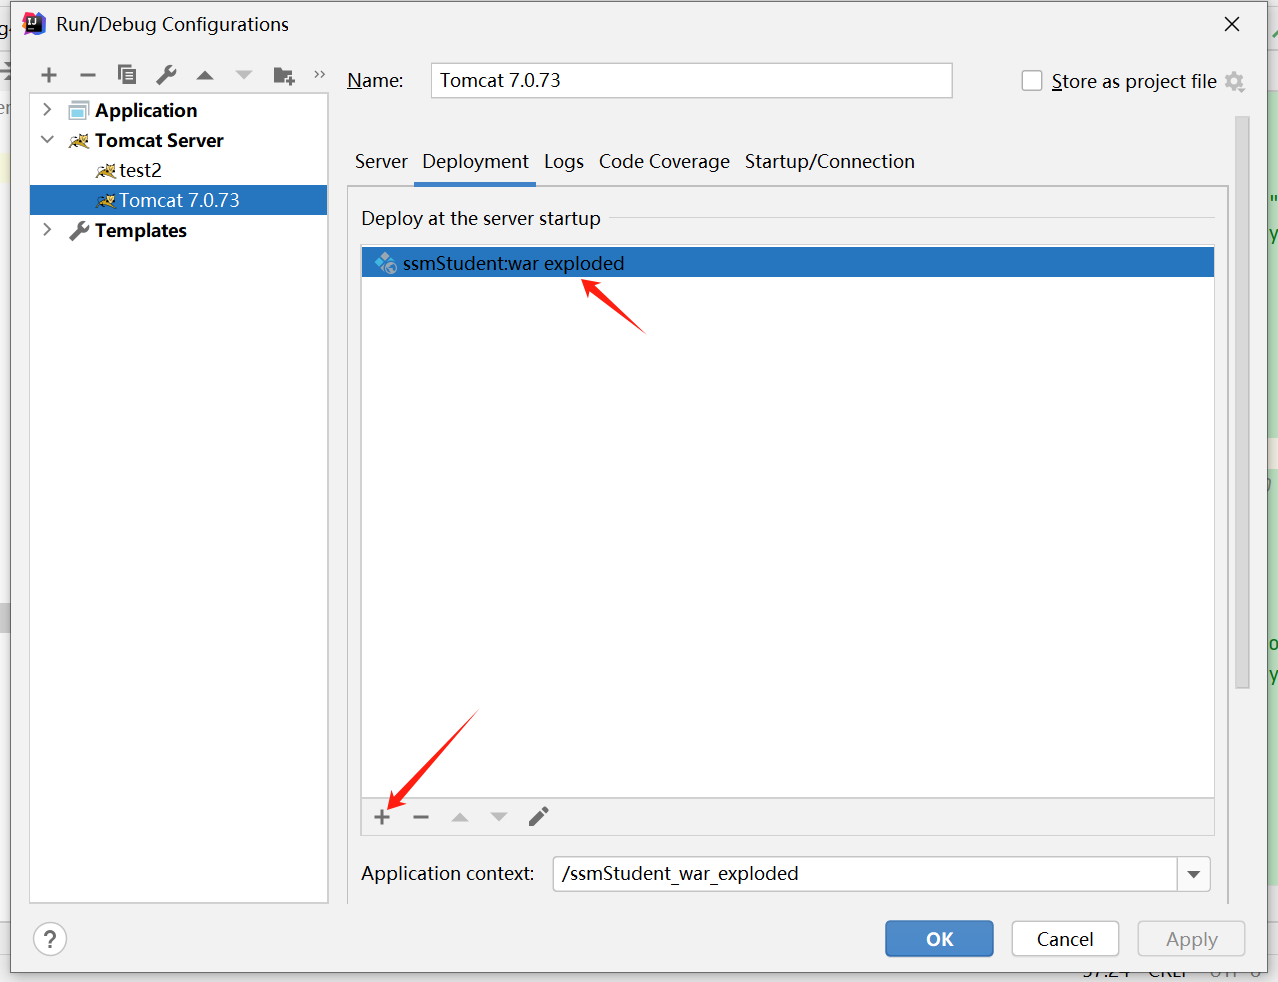Collapse the Tomcat Server tree node
The width and height of the screenshot is (1278, 982).
pos(47,140)
